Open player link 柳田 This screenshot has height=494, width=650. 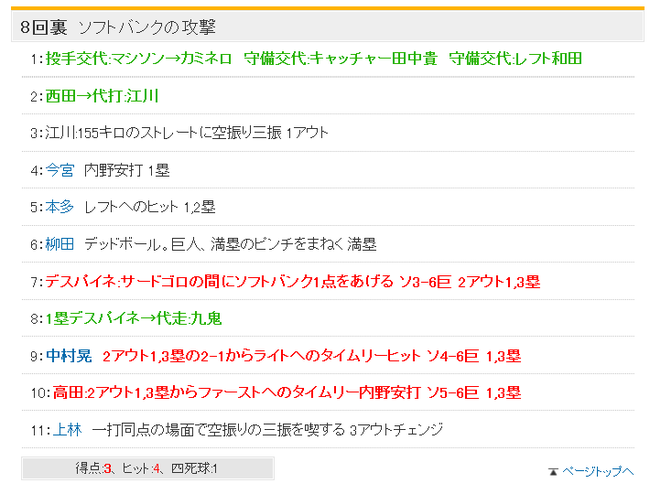[x=60, y=244]
